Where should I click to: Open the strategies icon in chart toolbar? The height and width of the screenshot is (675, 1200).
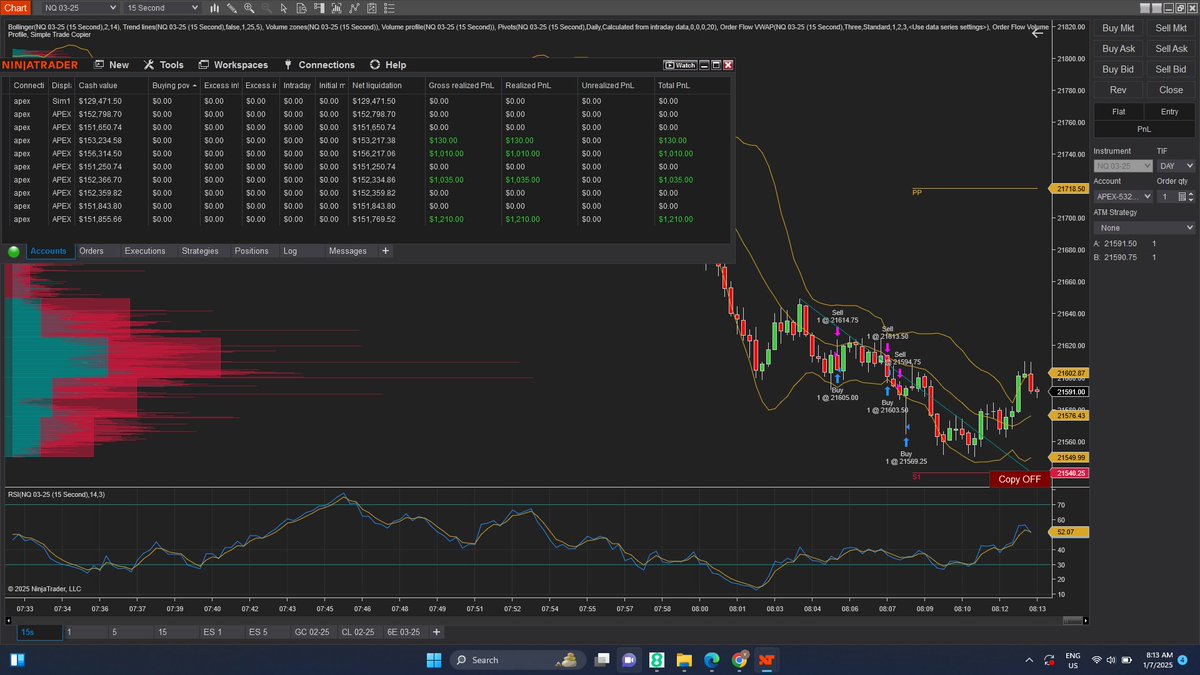pos(372,8)
